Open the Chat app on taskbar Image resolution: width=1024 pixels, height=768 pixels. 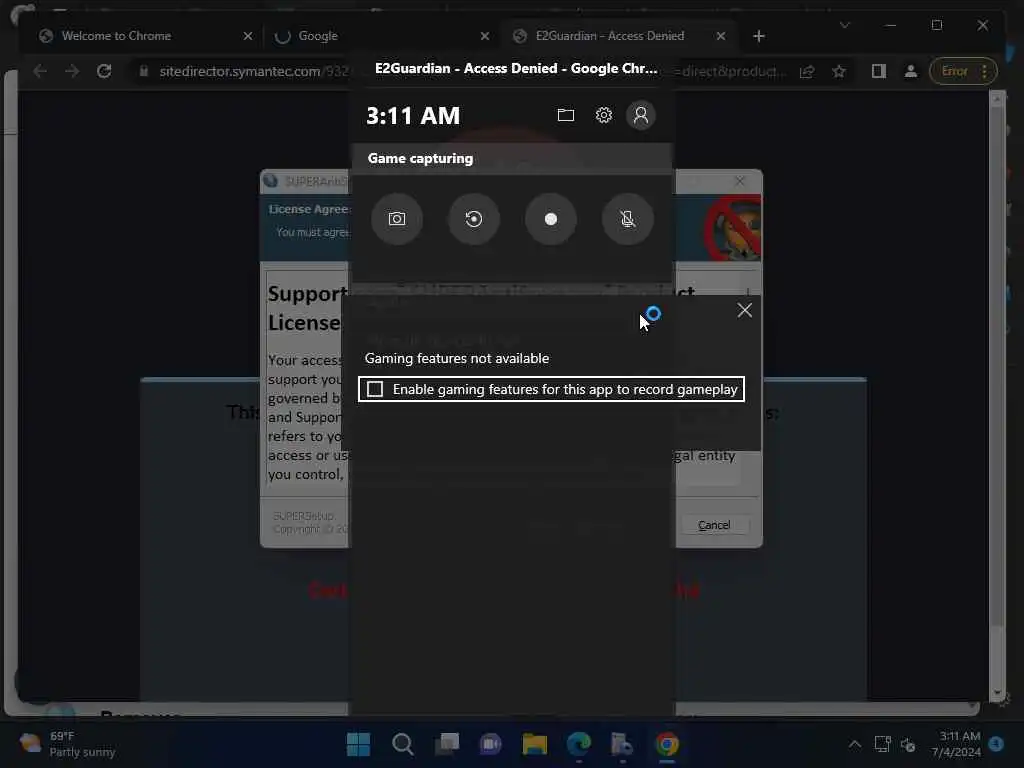click(x=490, y=744)
